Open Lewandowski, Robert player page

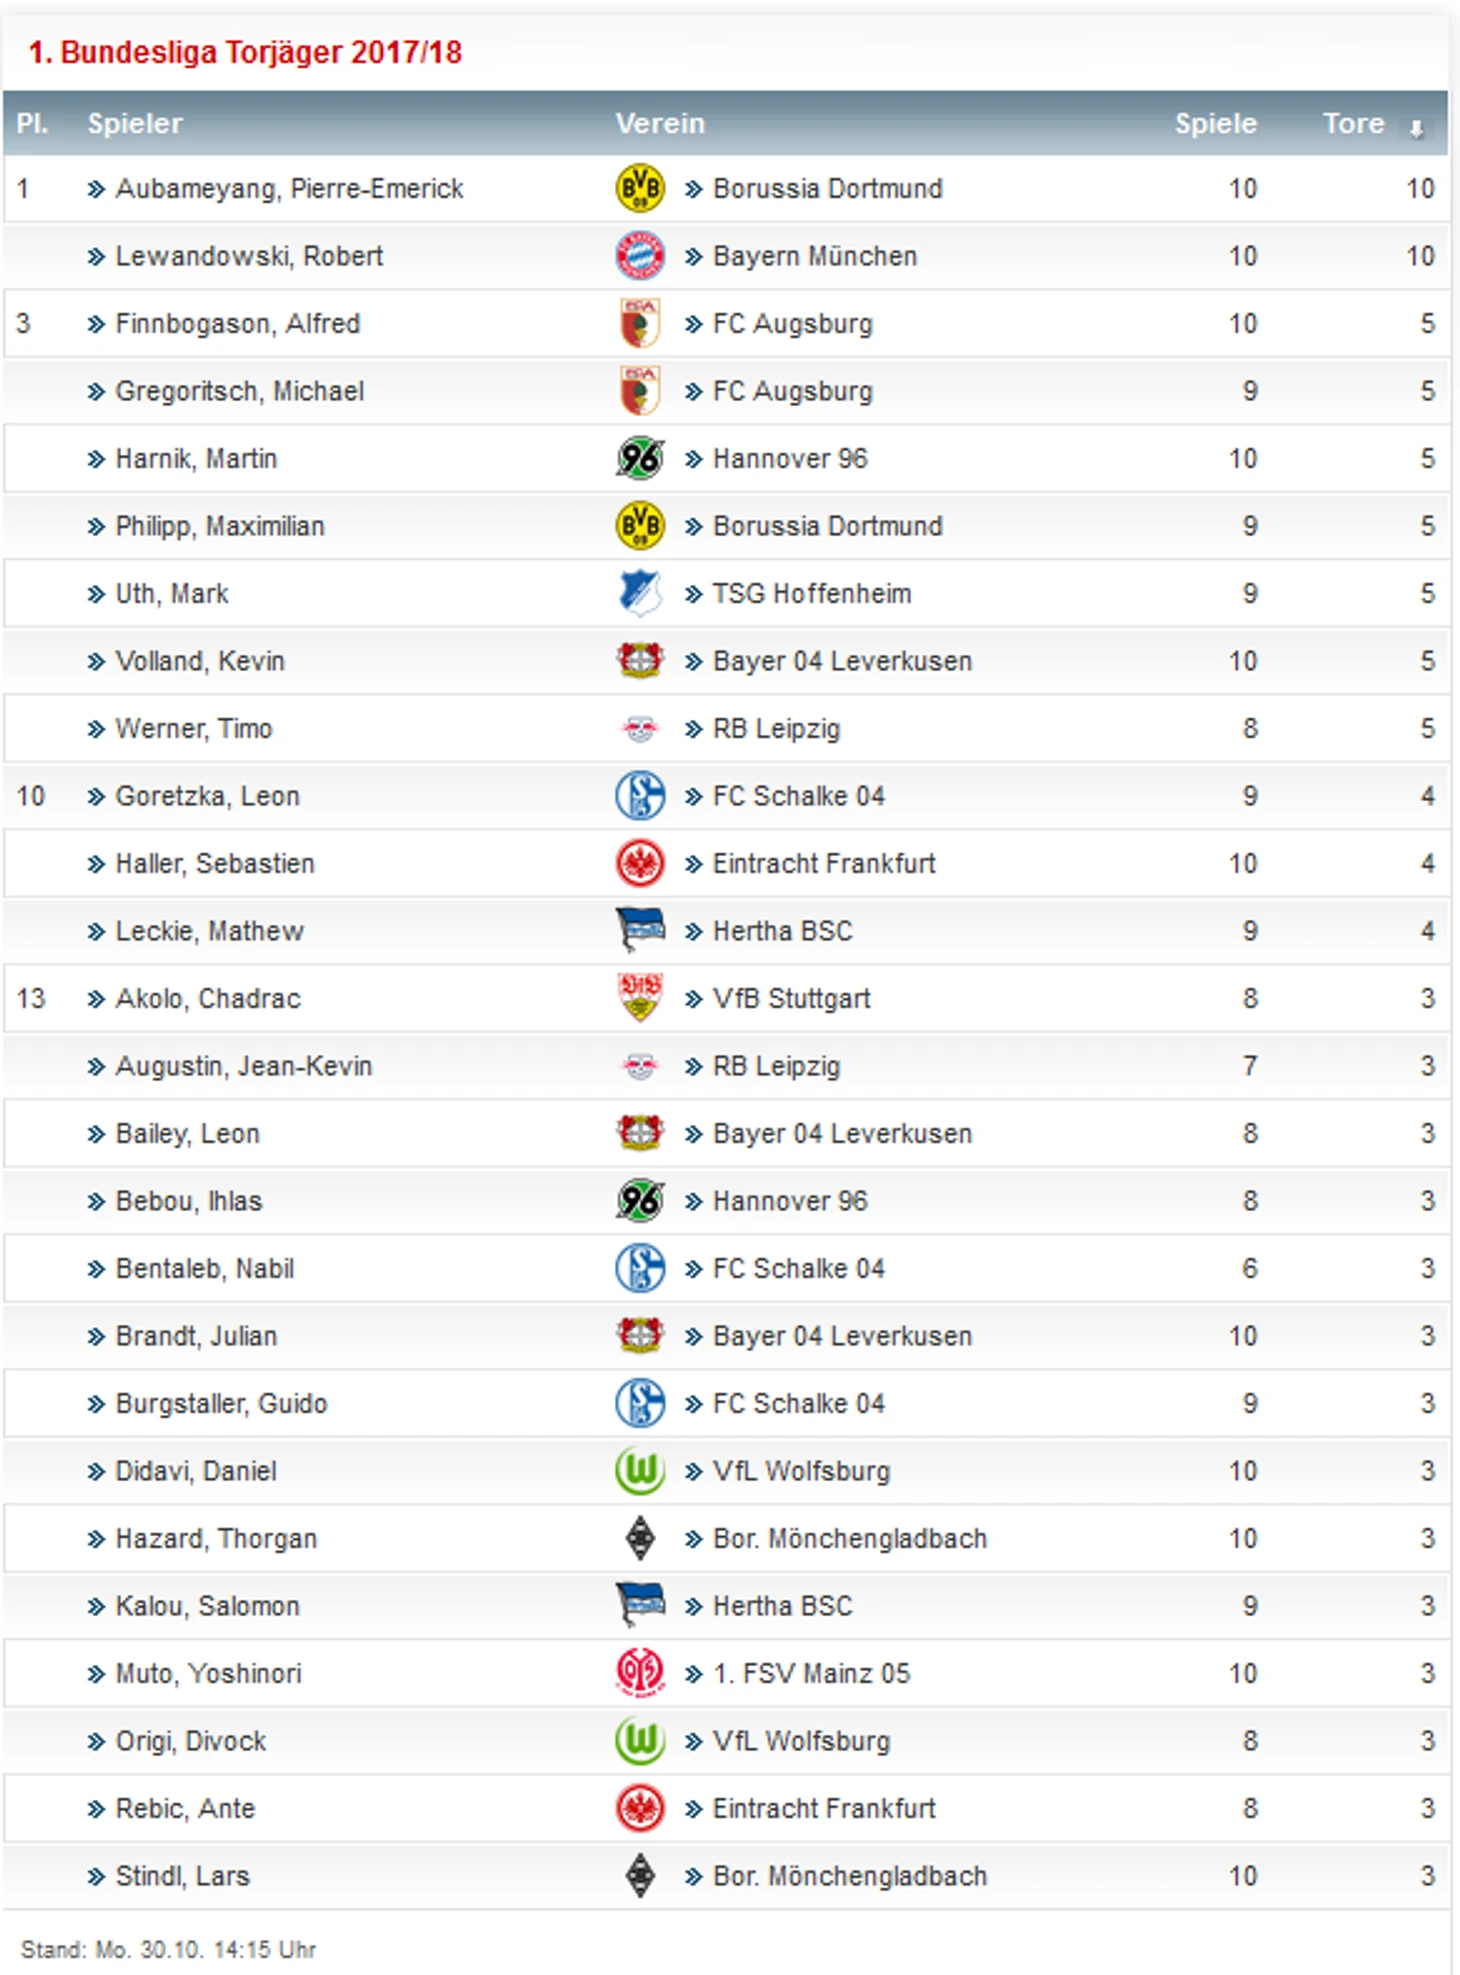click(x=249, y=256)
